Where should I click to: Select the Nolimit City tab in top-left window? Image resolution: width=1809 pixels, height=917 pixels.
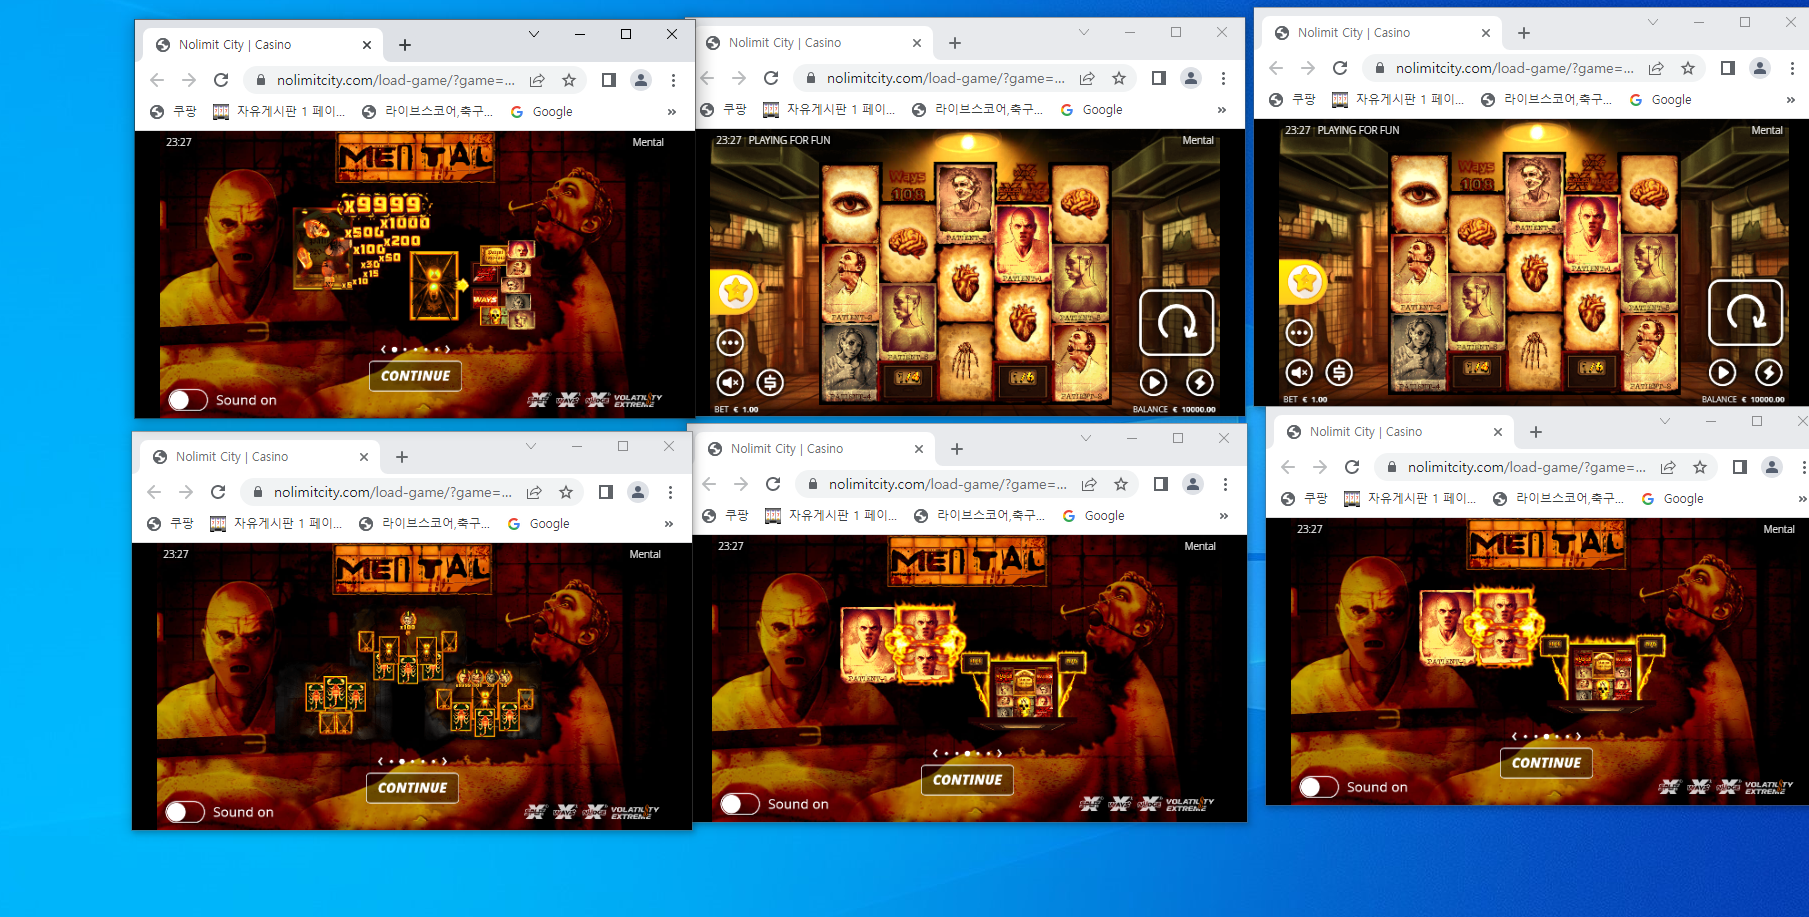point(265,45)
